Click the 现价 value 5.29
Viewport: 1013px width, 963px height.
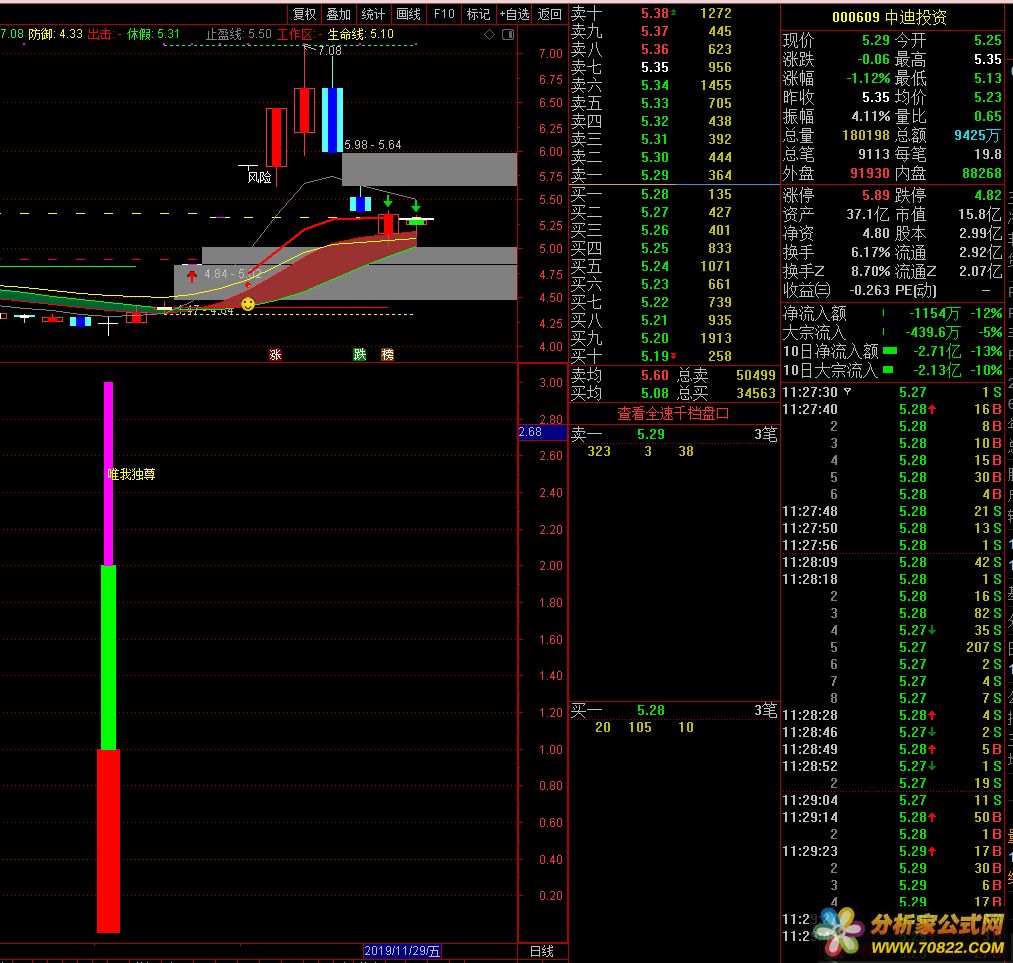tap(875, 41)
